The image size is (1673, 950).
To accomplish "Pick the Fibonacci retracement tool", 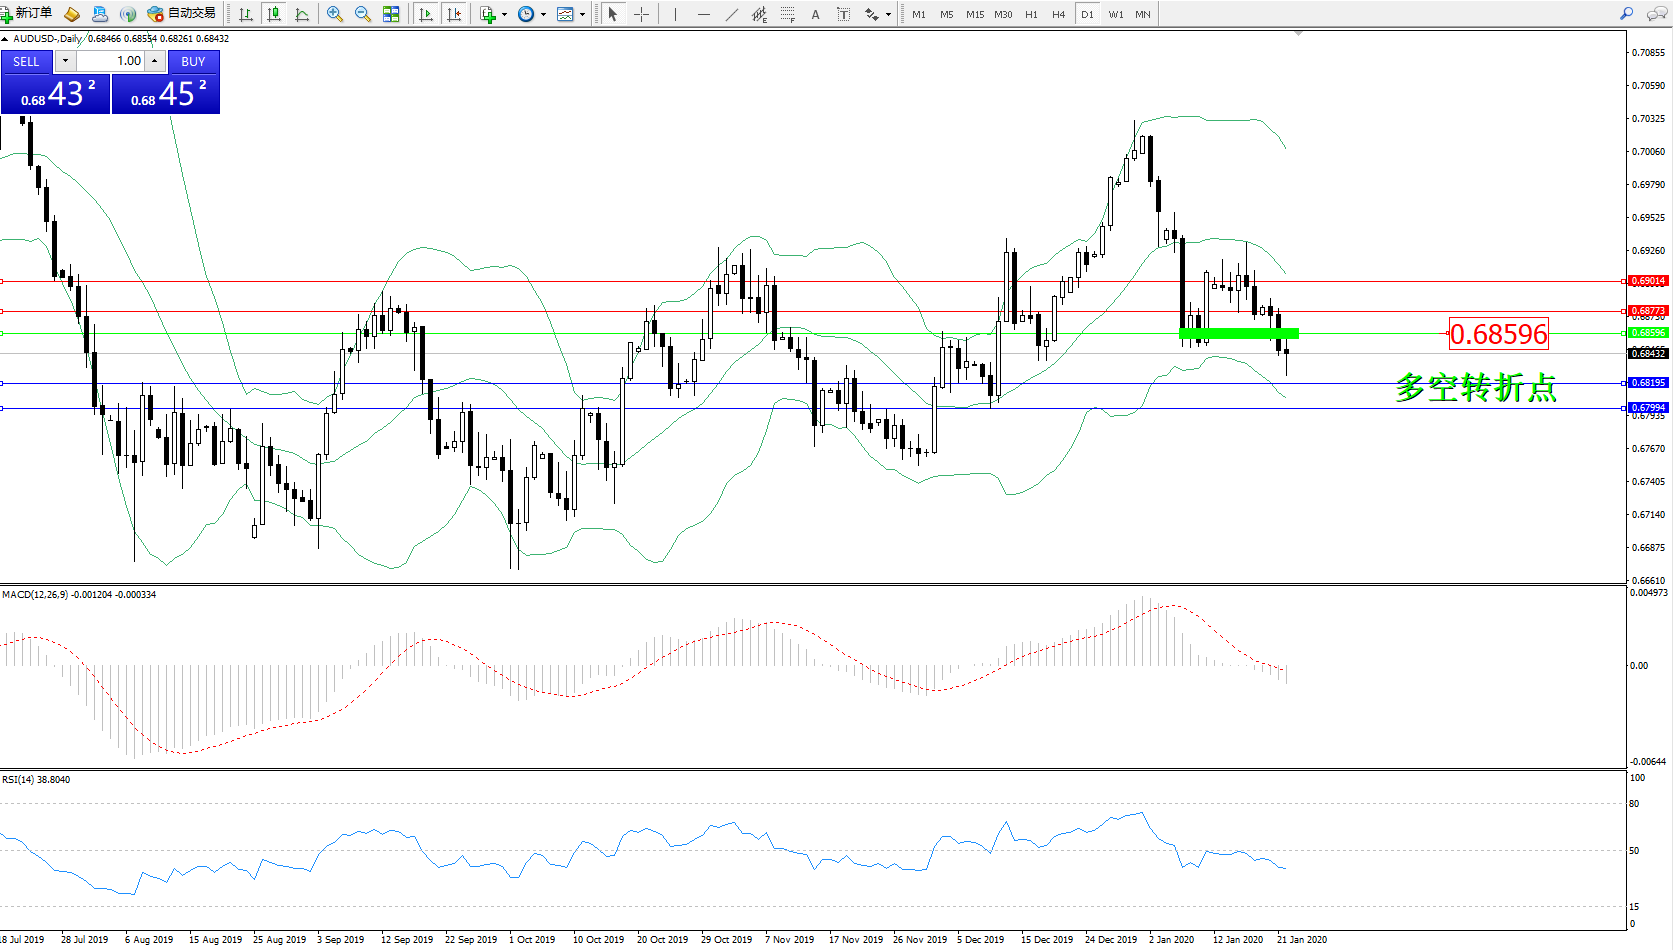I will [788, 14].
